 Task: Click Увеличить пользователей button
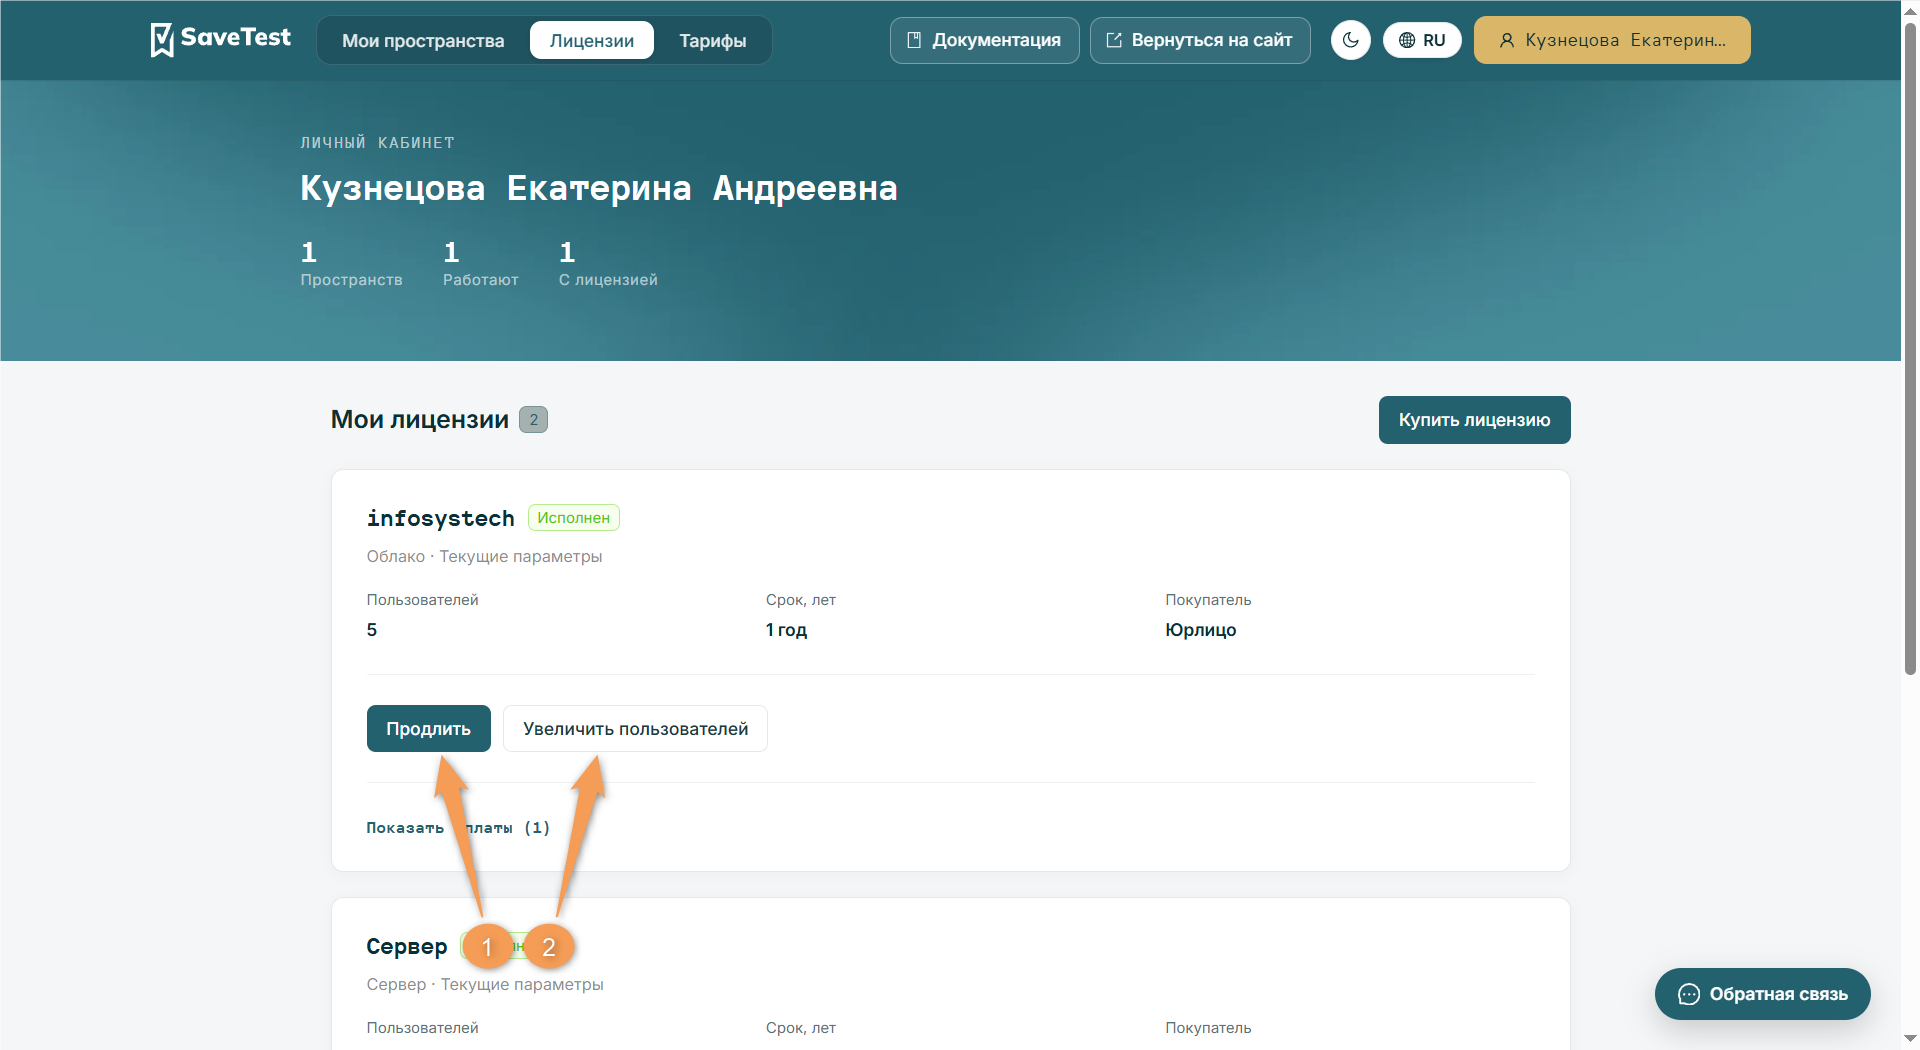click(x=635, y=728)
